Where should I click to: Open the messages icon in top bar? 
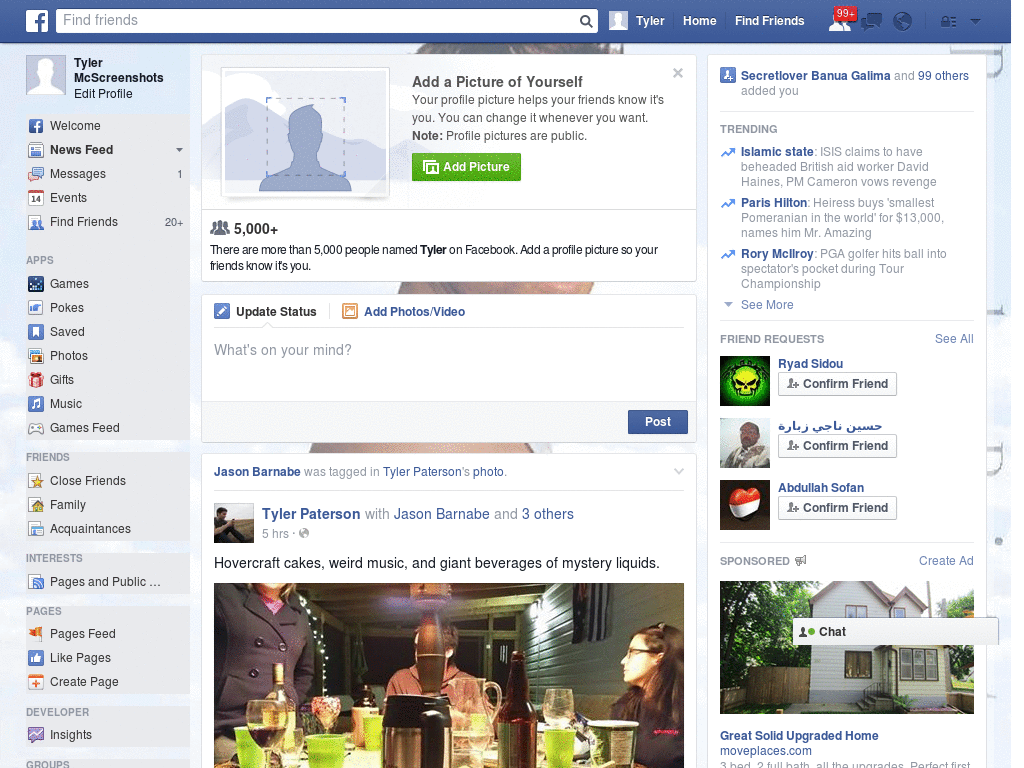pos(871,22)
